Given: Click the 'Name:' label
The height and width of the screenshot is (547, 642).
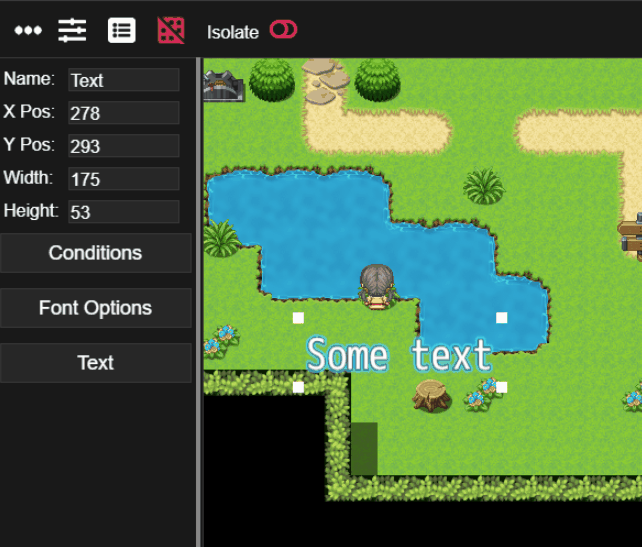Looking at the screenshot, I should coord(29,79).
